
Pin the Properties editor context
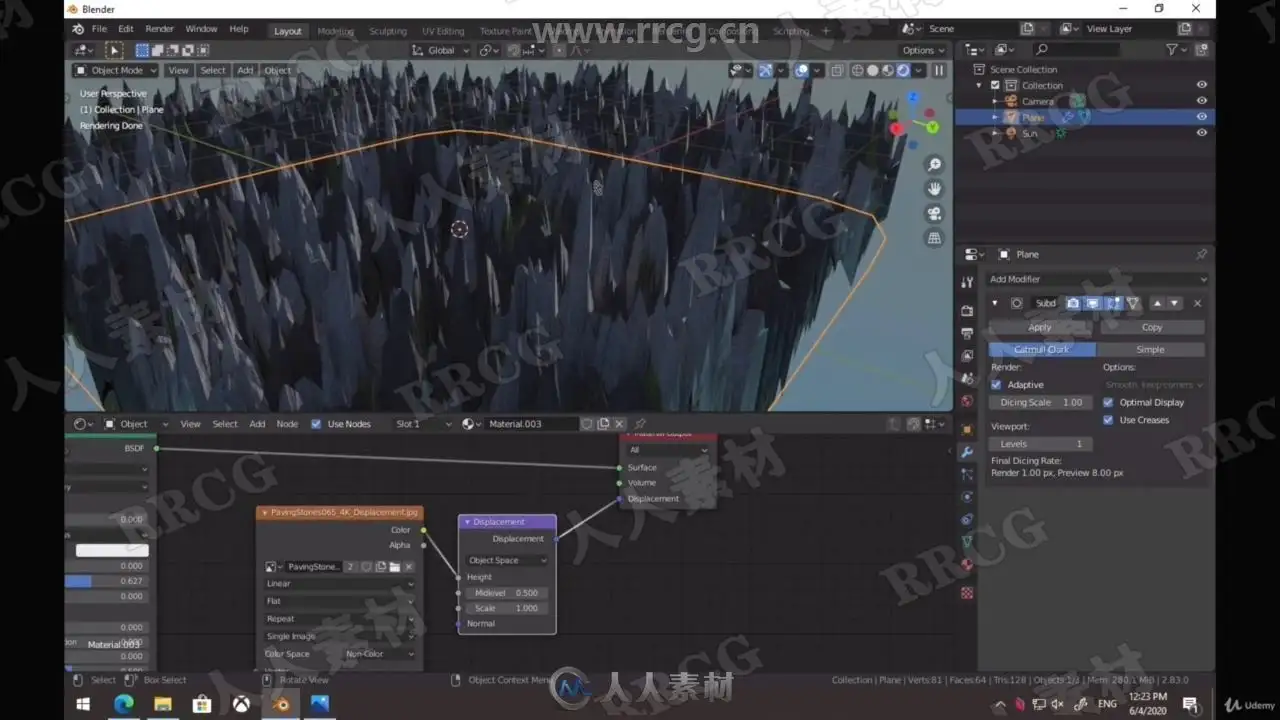(x=1201, y=254)
